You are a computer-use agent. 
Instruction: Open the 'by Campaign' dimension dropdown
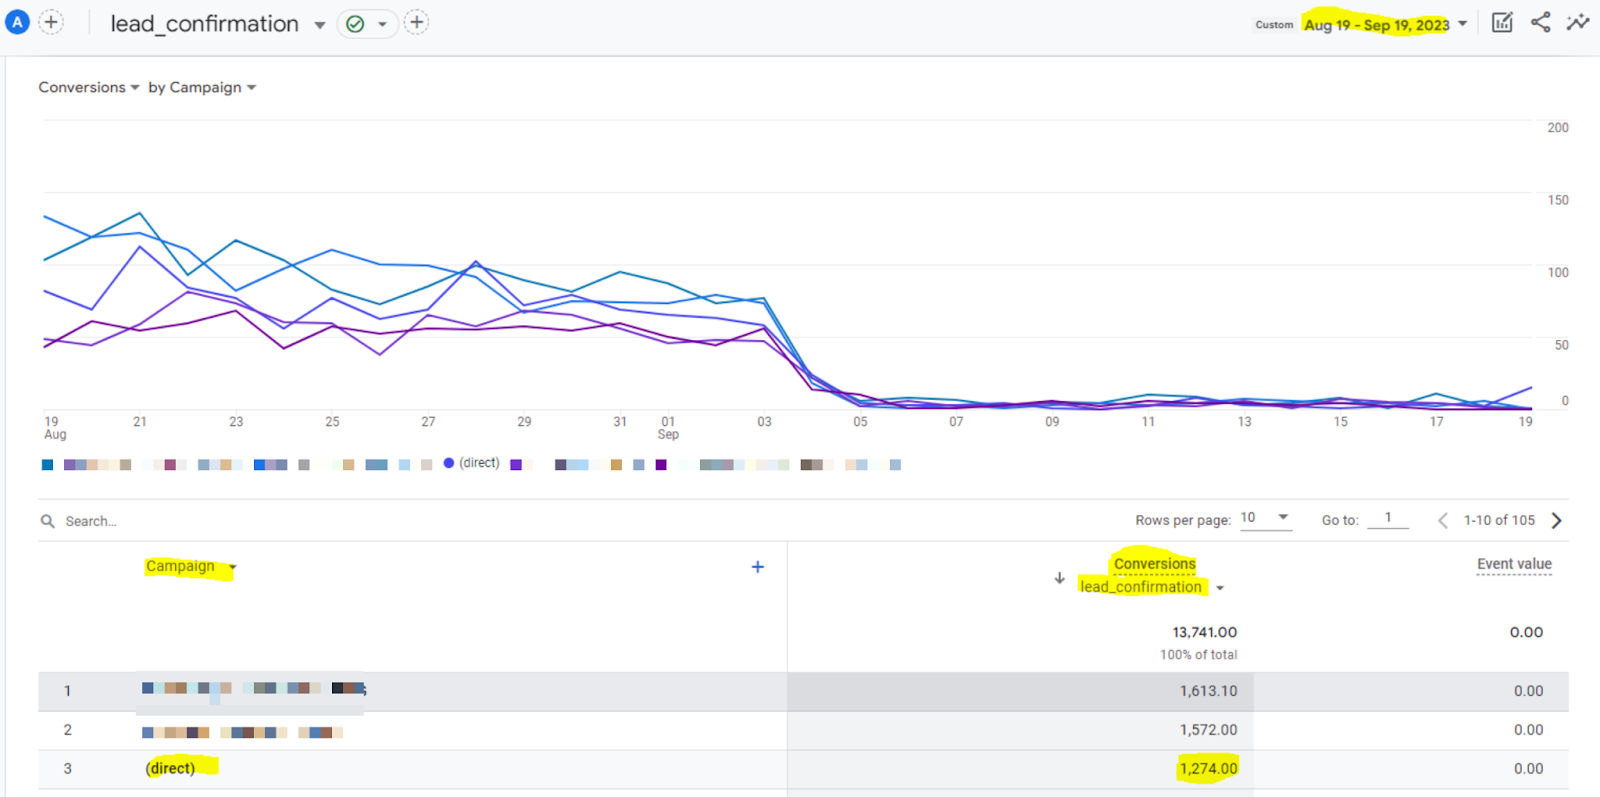pyautogui.click(x=202, y=87)
